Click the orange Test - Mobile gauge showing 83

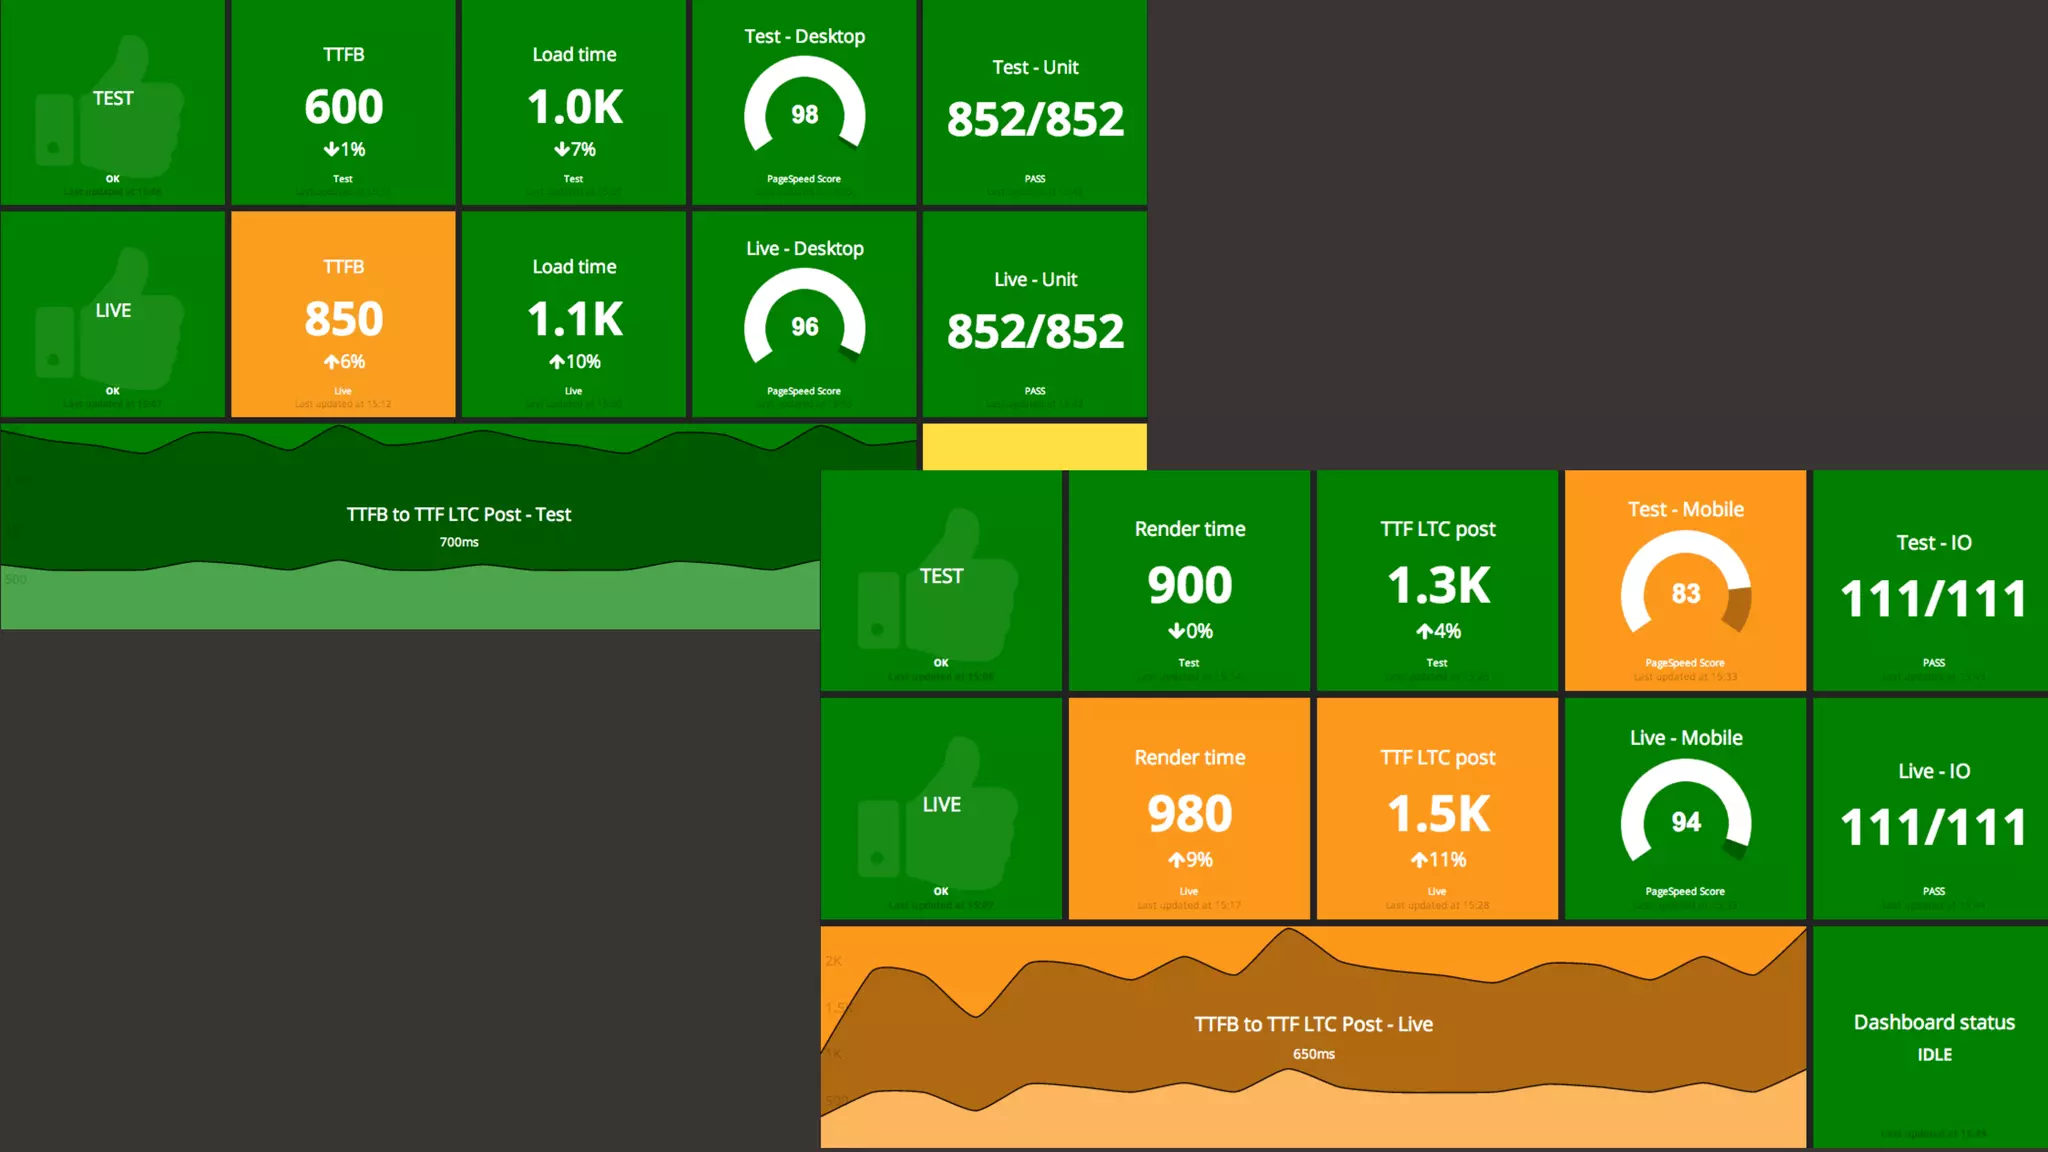click(x=1685, y=590)
